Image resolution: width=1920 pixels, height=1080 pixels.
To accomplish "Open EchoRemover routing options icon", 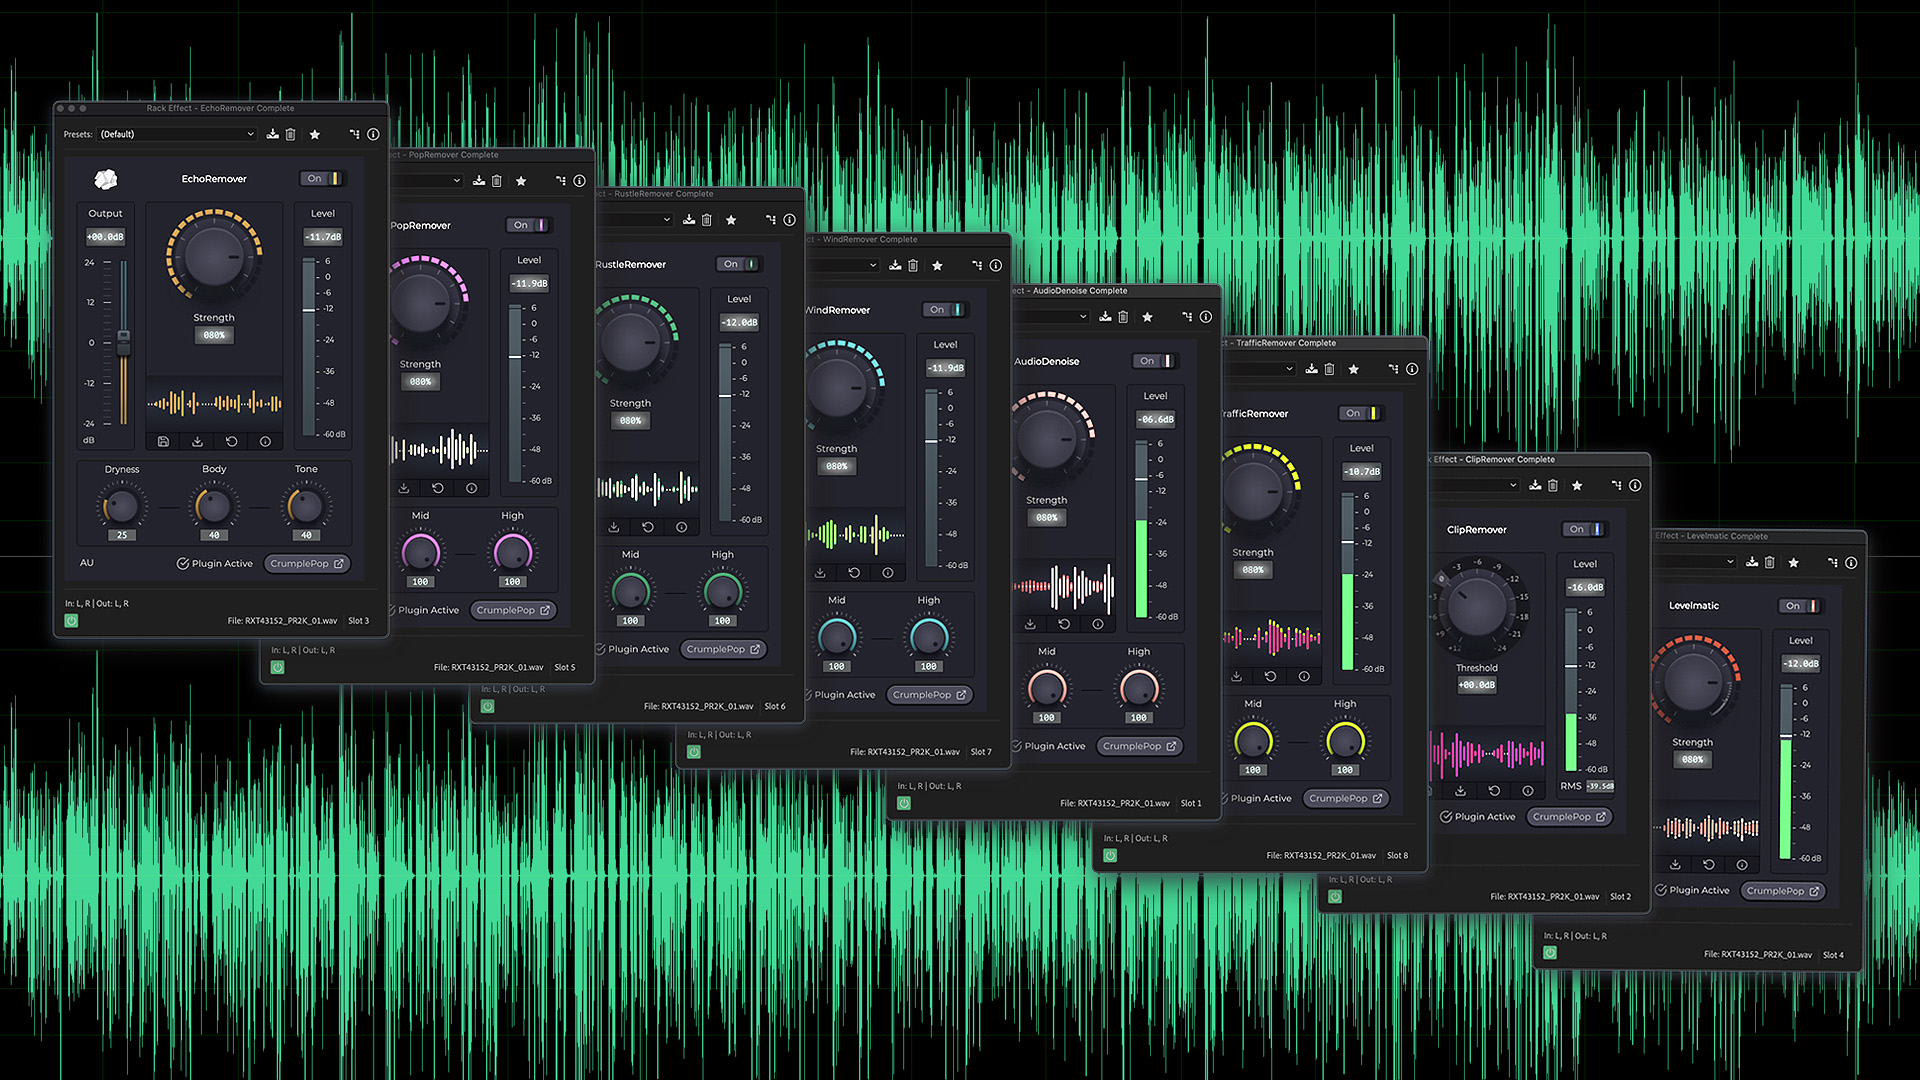I will click(354, 134).
